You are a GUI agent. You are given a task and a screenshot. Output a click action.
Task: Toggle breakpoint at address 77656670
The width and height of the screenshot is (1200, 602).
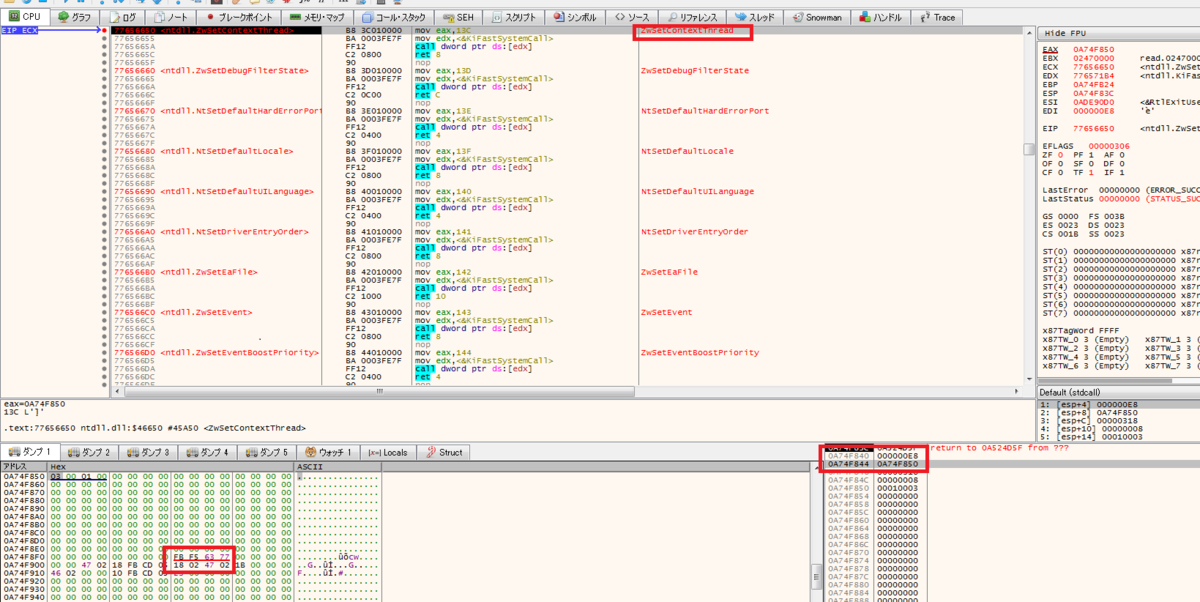(104, 111)
